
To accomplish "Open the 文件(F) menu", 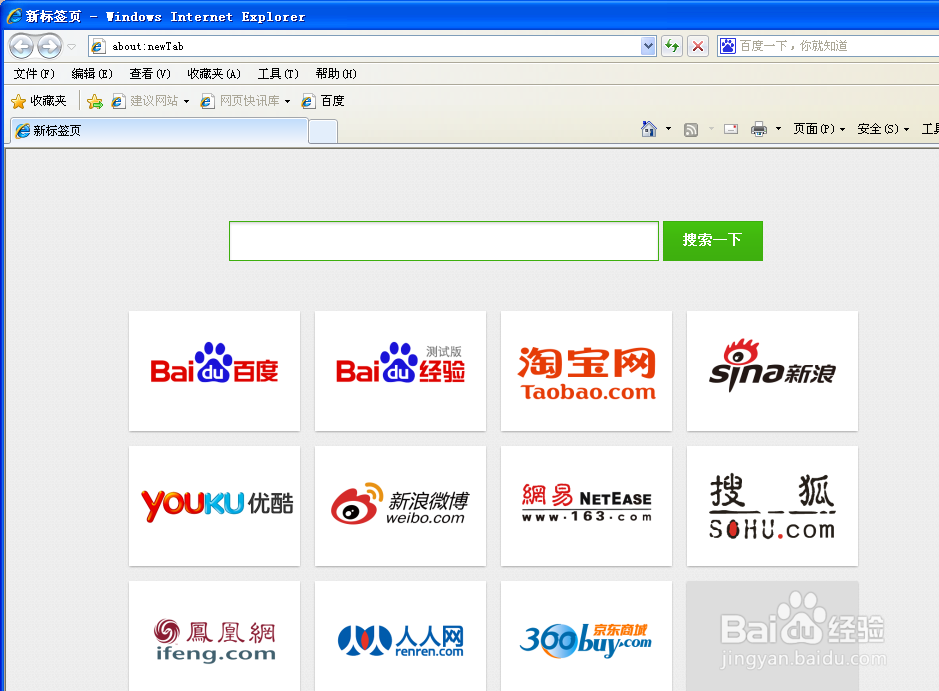I will tap(34, 74).
